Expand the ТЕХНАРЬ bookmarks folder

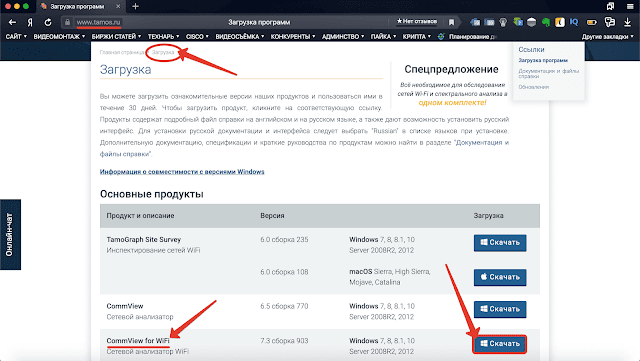coord(163,36)
